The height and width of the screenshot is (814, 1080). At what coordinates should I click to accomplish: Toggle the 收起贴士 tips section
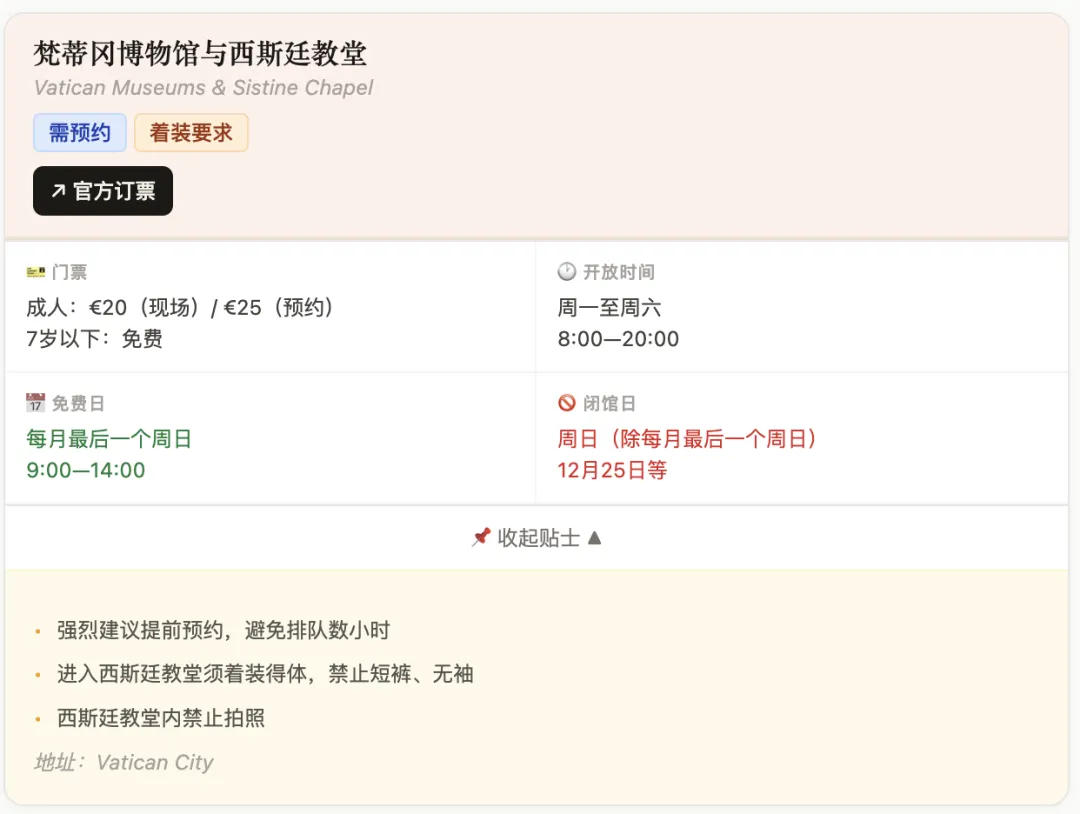coord(537,538)
